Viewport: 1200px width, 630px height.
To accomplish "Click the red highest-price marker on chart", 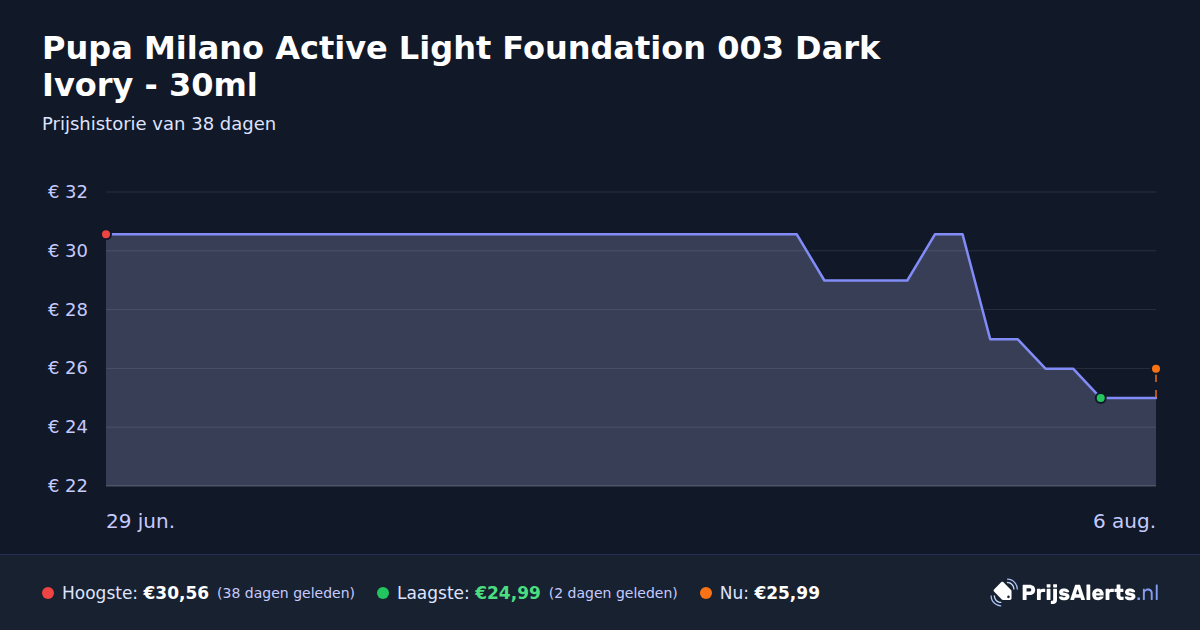I will click(x=106, y=234).
